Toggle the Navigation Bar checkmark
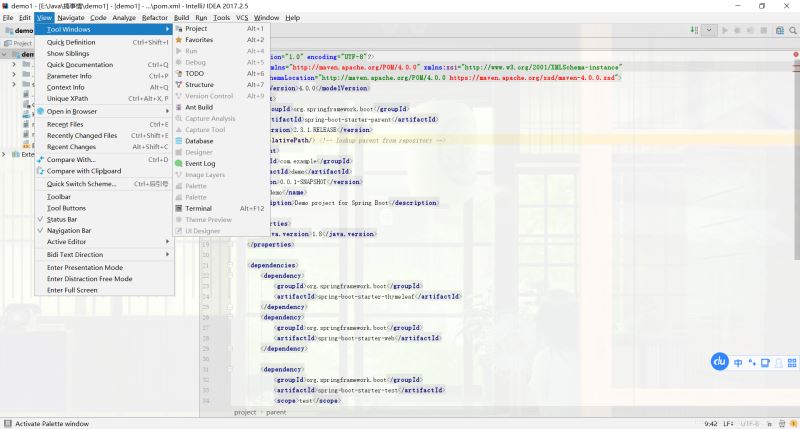The width and height of the screenshot is (800, 429). click(40, 231)
